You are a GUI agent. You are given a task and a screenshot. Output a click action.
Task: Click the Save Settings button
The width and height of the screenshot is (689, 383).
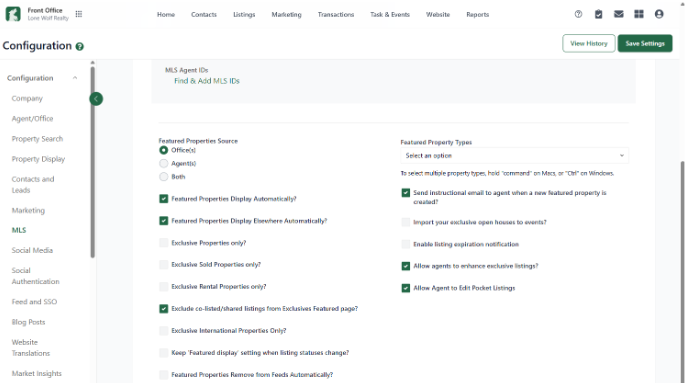(645, 43)
